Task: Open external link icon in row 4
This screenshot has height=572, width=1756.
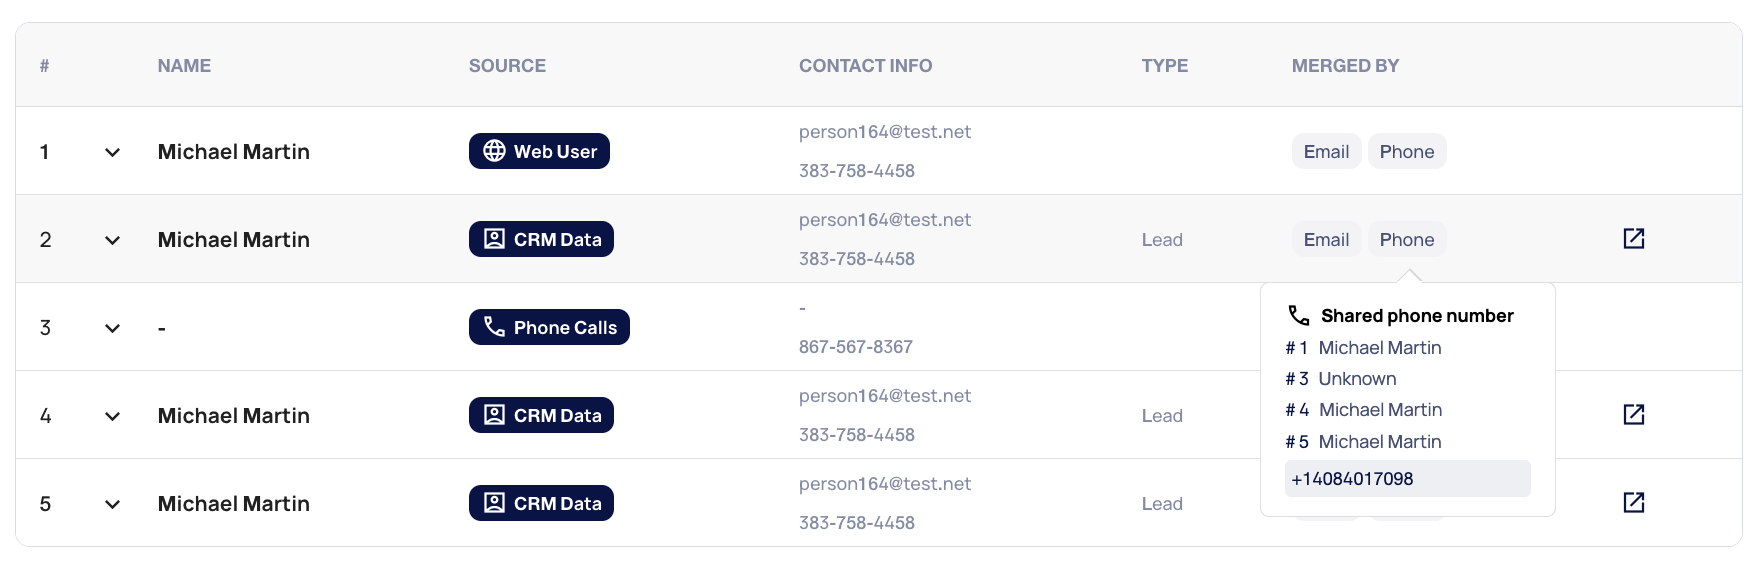Action: [1633, 415]
